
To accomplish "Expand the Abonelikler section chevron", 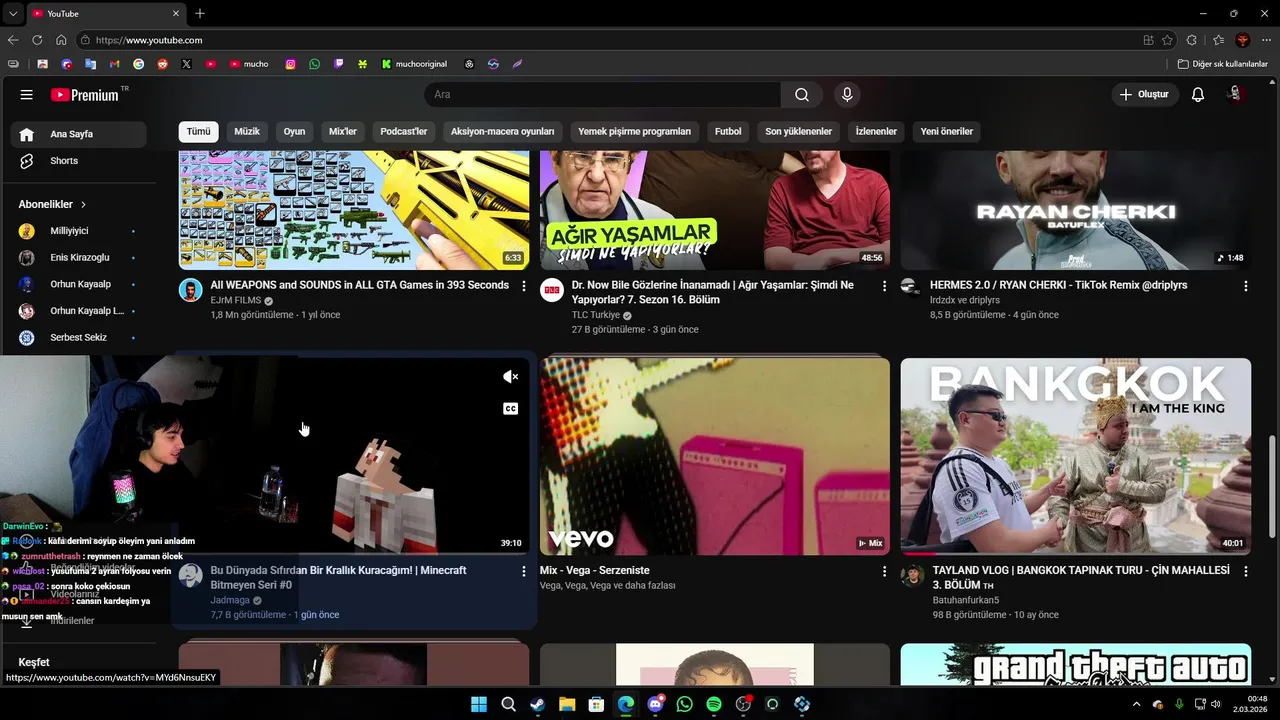I will [x=83, y=204].
